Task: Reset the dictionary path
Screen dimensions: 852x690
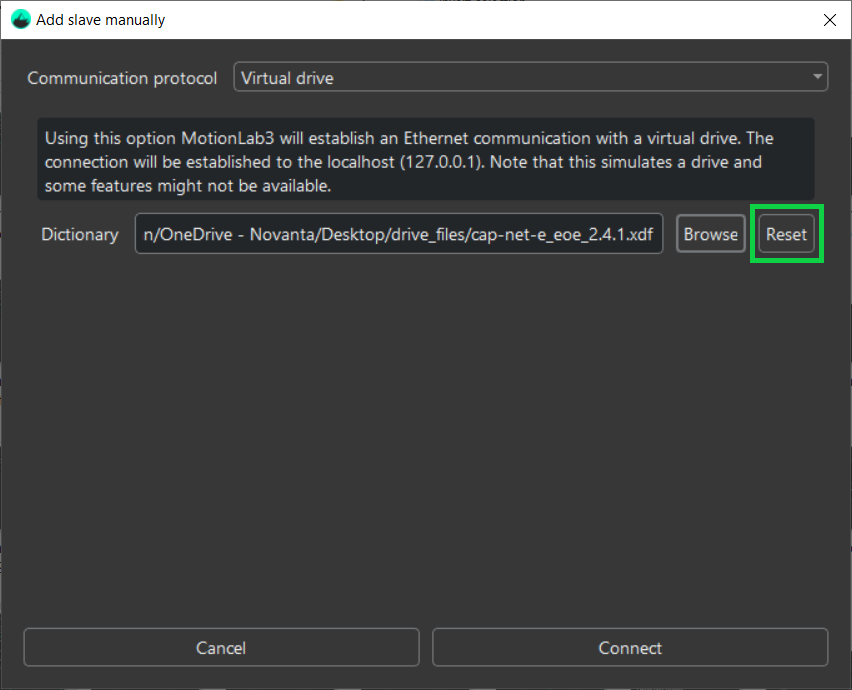Action: [x=786, y=234]
